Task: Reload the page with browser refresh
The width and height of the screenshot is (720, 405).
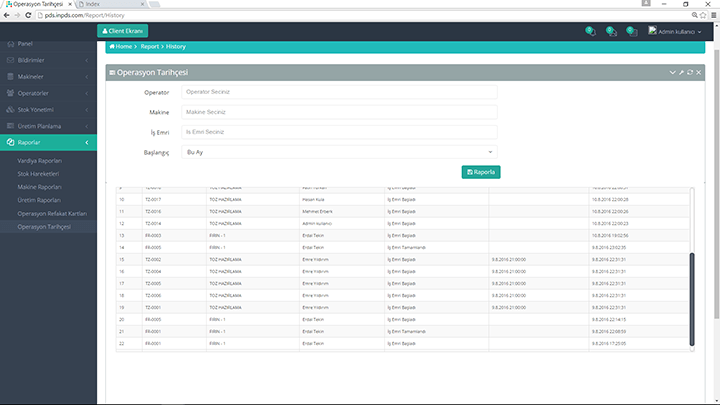Action: pyautogui.click(x=28, y=15)
